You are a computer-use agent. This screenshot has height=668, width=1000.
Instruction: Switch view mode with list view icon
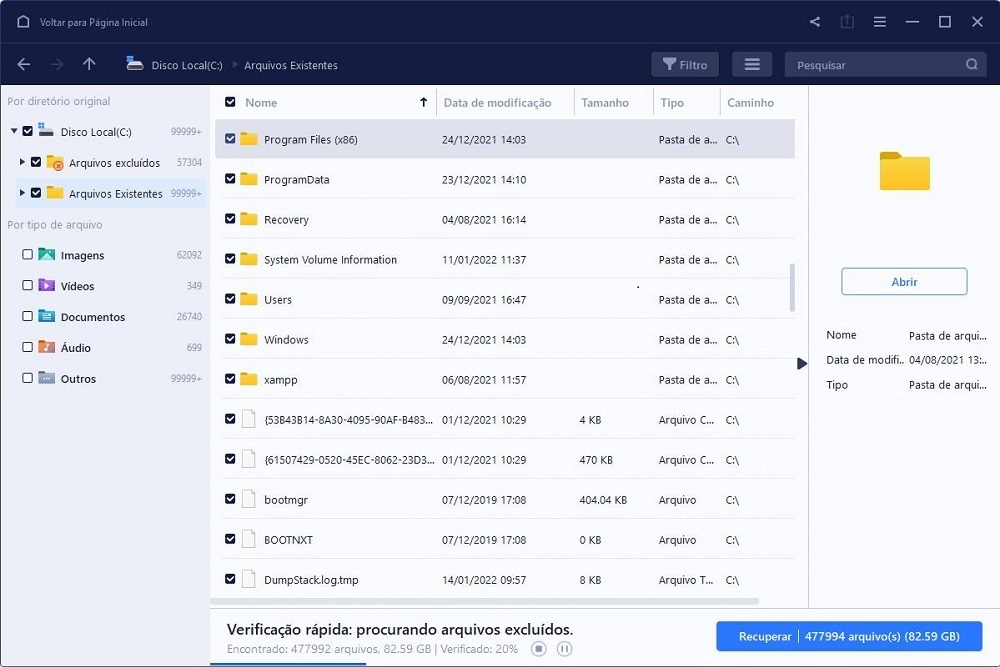point(752,65)
